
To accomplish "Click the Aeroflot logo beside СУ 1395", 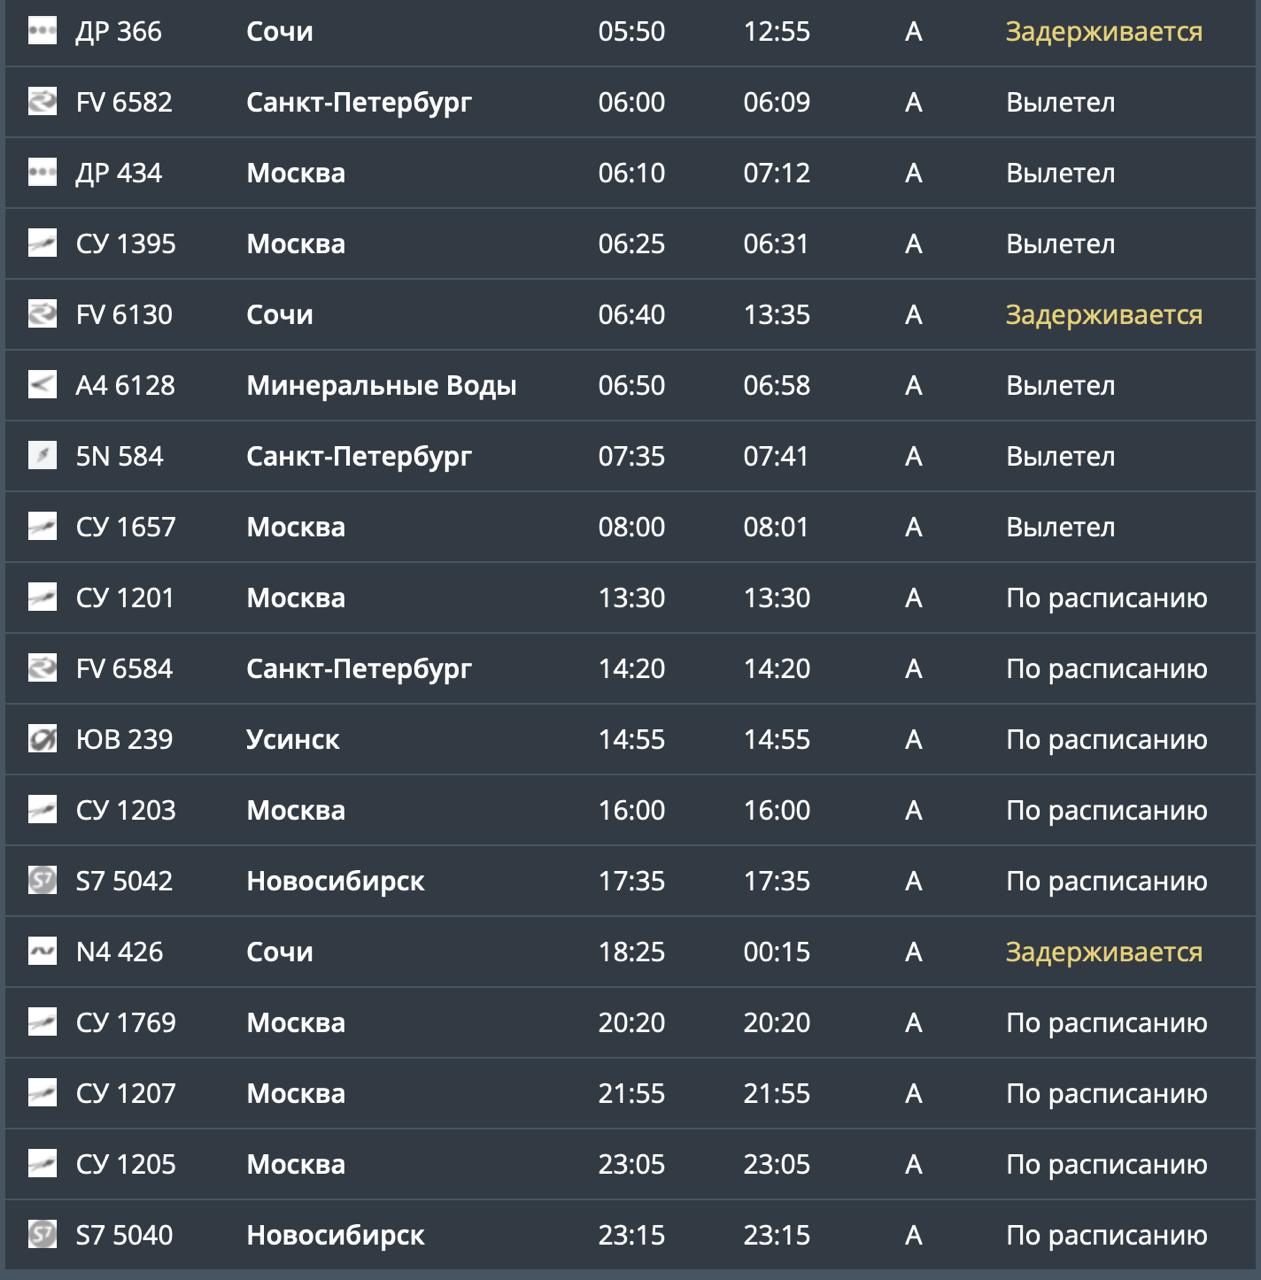I will tap(42, 244).
